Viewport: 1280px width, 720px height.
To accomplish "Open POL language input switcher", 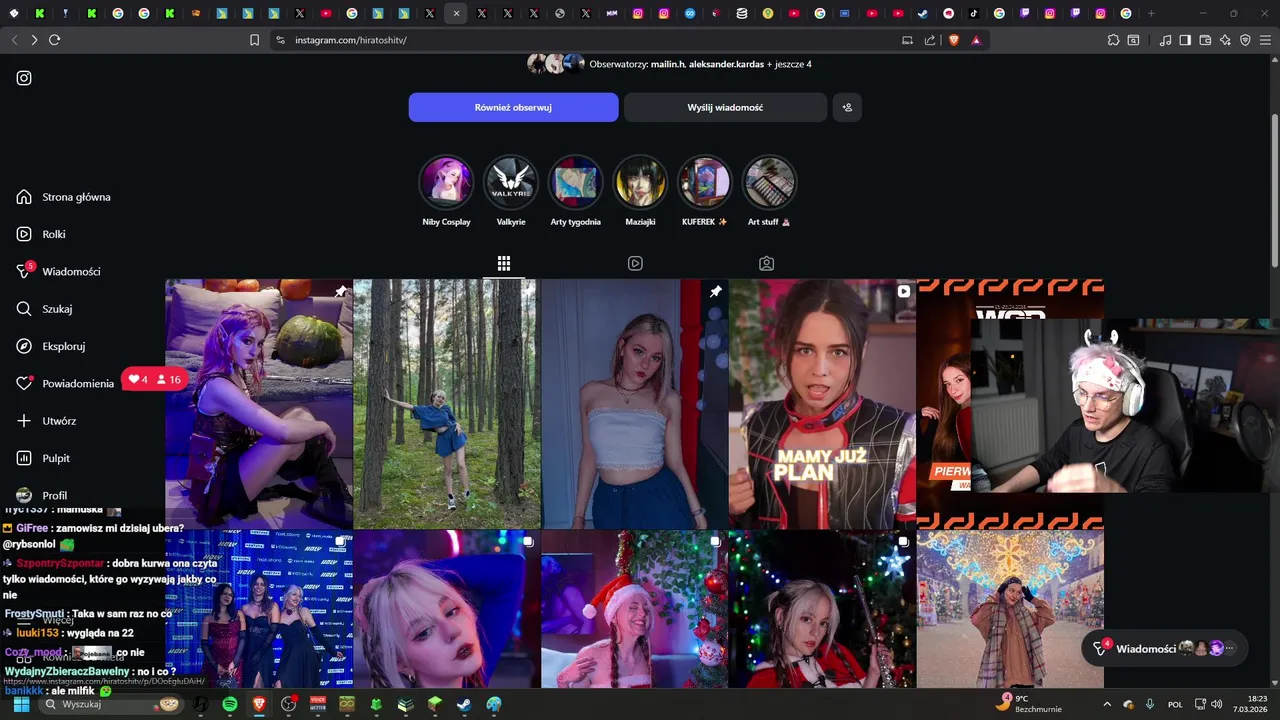I will pyautogui.click(x=1176, y=704).
